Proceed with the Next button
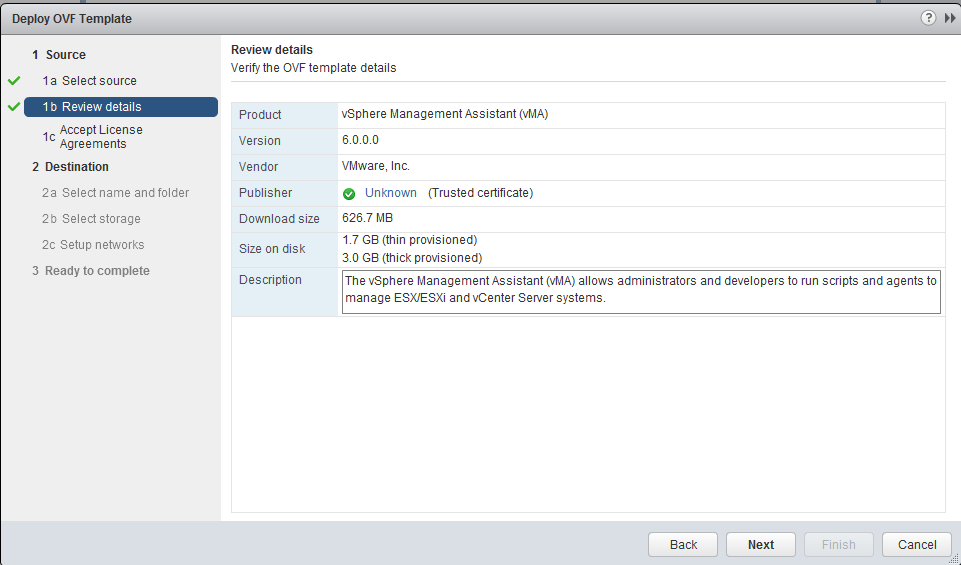This screenshot has height=565, width=961. pos(761,544)
